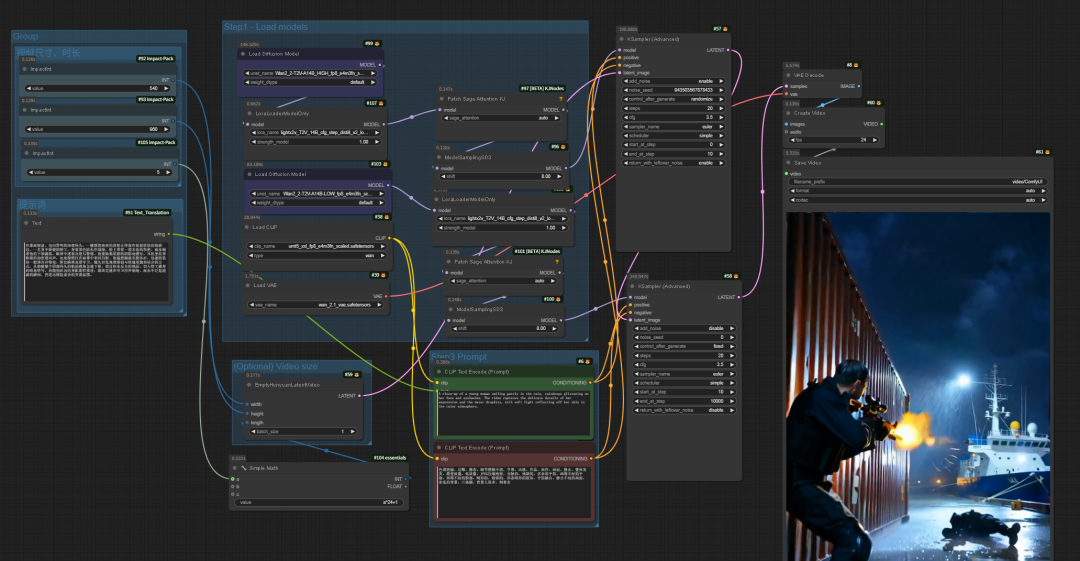This screenshot has height=561, width=1080.
Task: Collapse the Simple Math node
Action: 235,468
